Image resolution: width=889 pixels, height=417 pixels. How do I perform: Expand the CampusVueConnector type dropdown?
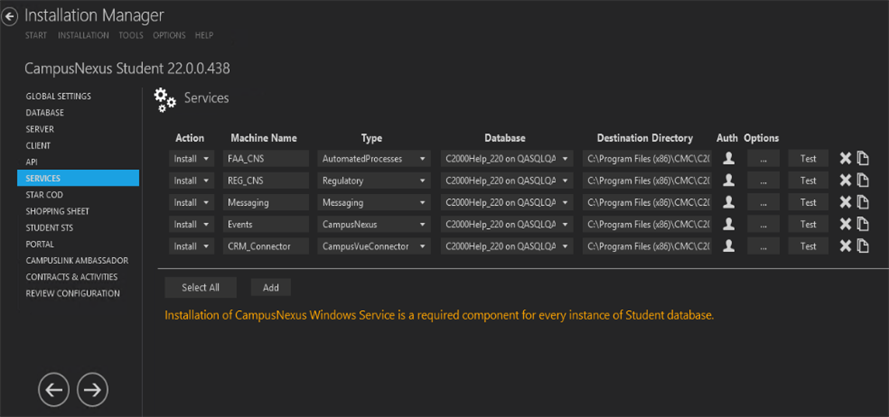tap(374, 246)
